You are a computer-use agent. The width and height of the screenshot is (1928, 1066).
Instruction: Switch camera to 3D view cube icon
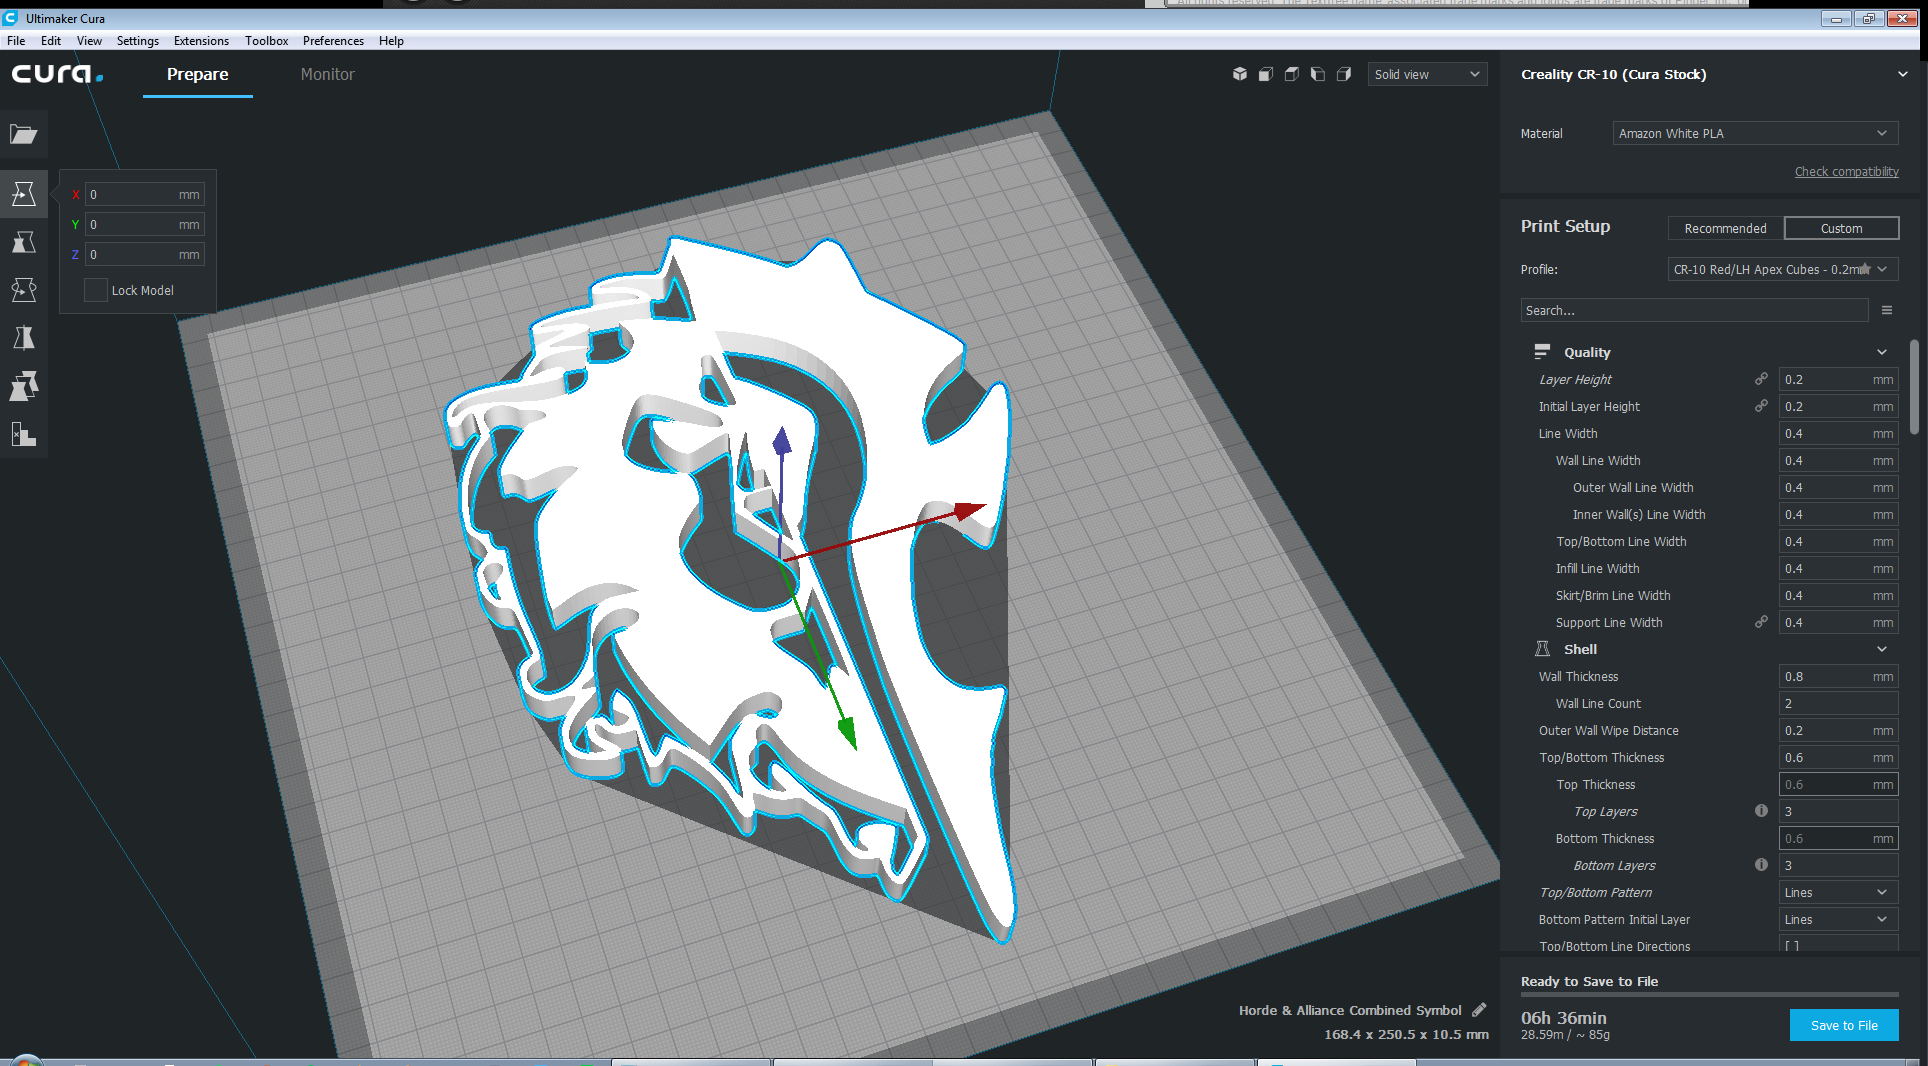(x=1240, y=74)
